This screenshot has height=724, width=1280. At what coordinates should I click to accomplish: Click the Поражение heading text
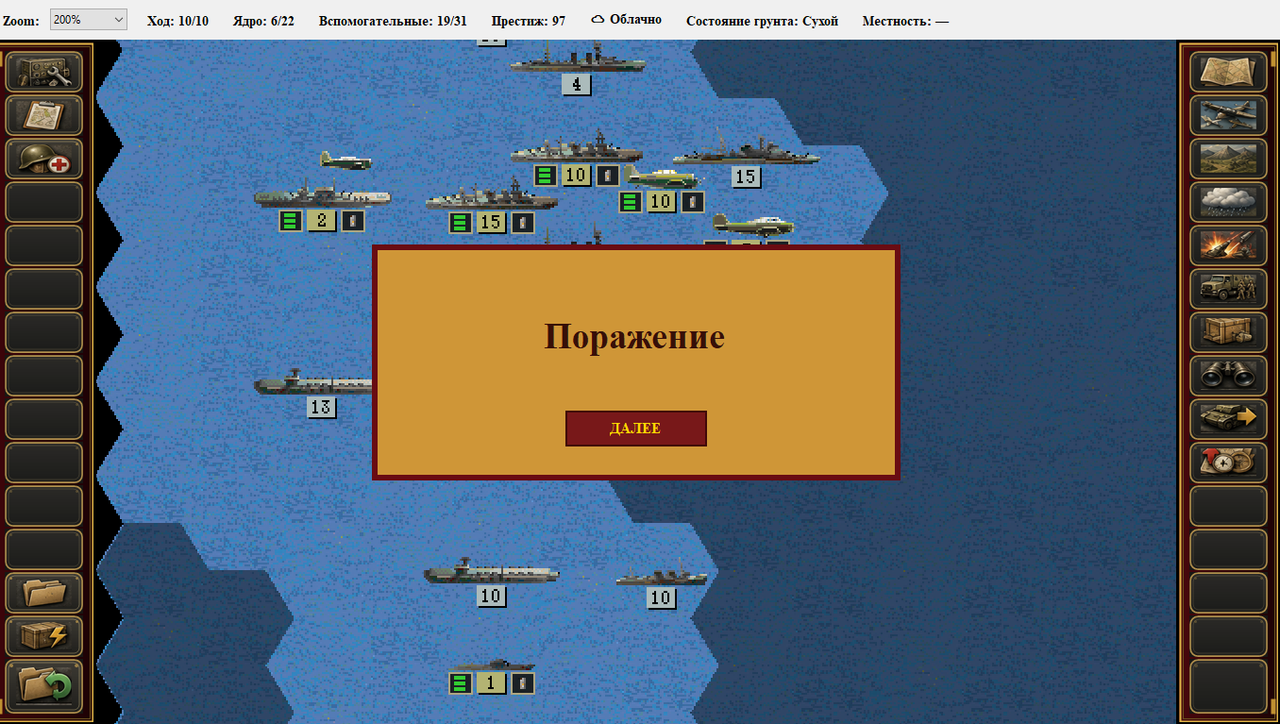coord(634,336)
